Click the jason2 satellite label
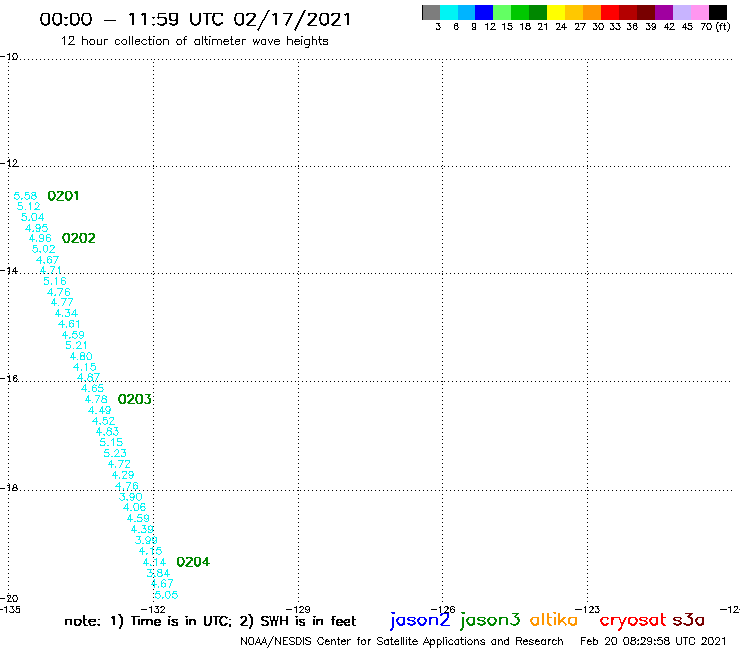Viewport: 740px width, 650px height. tap(420, 620)
